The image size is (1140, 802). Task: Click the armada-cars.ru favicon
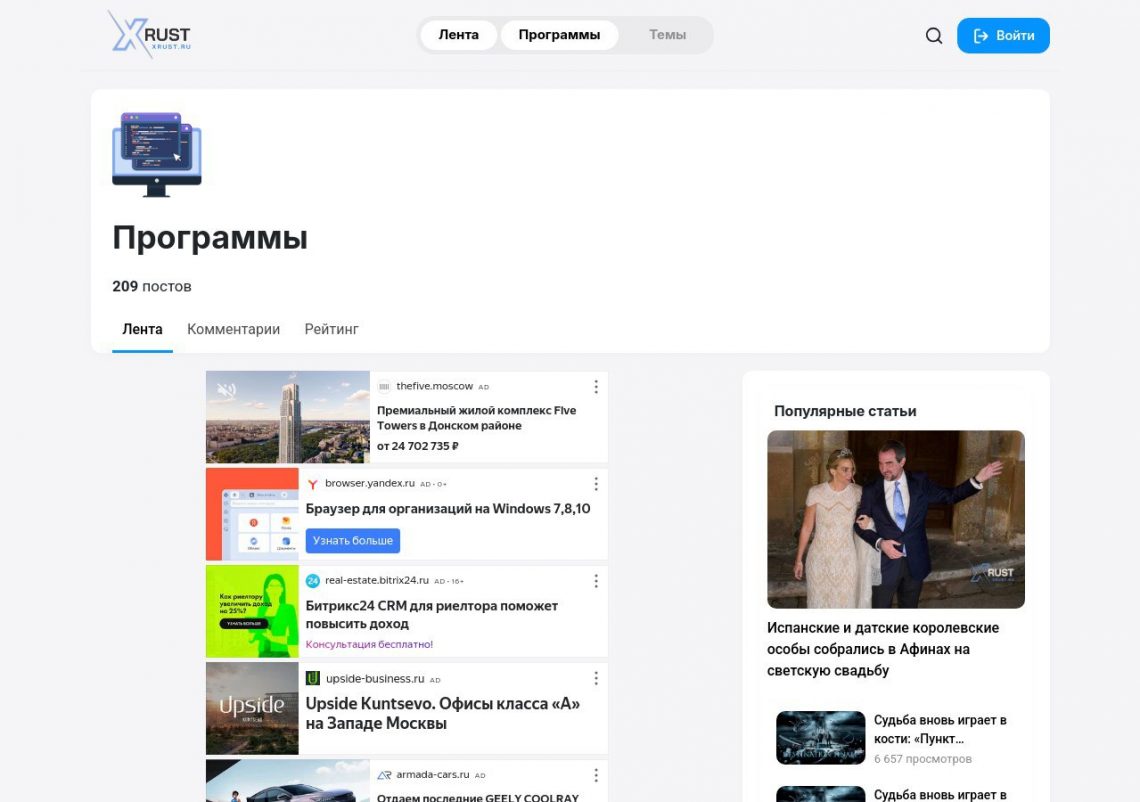(x=384, y=775)
